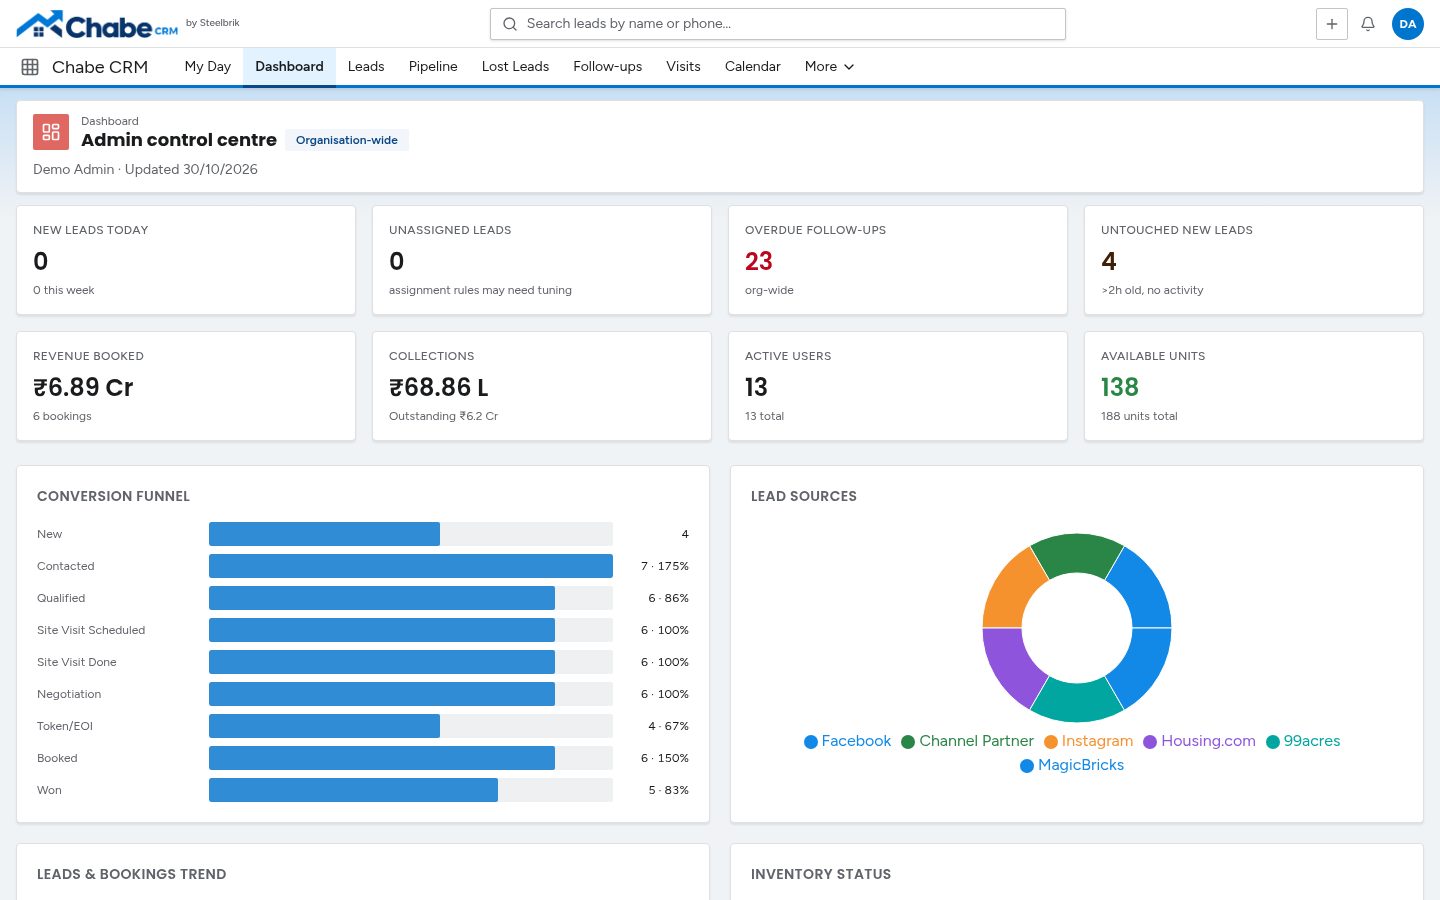Expand the More menu chevron

coord(849,67)
